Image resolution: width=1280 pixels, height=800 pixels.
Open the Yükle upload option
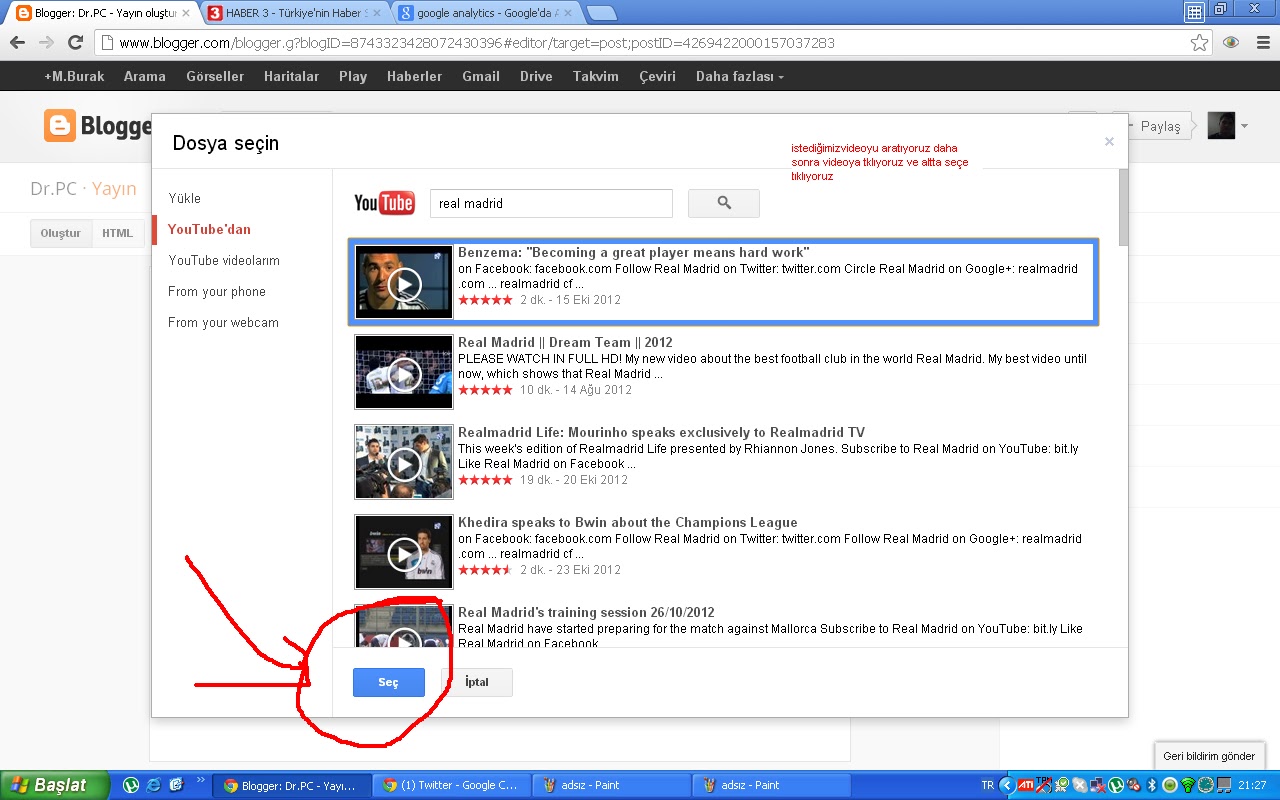pos(184,198)
